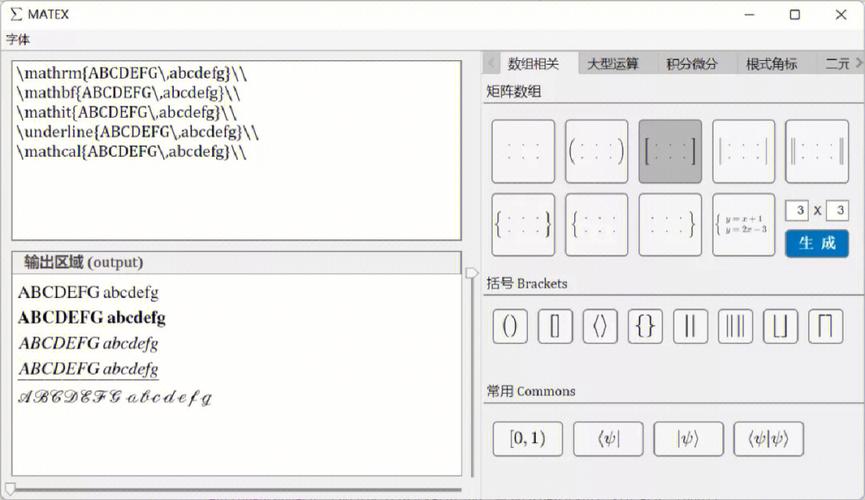Screen dimensions: 865x500
Task: Click inside the LaTeX input editor
Action: pyautogui.click(x=237, y=150)
